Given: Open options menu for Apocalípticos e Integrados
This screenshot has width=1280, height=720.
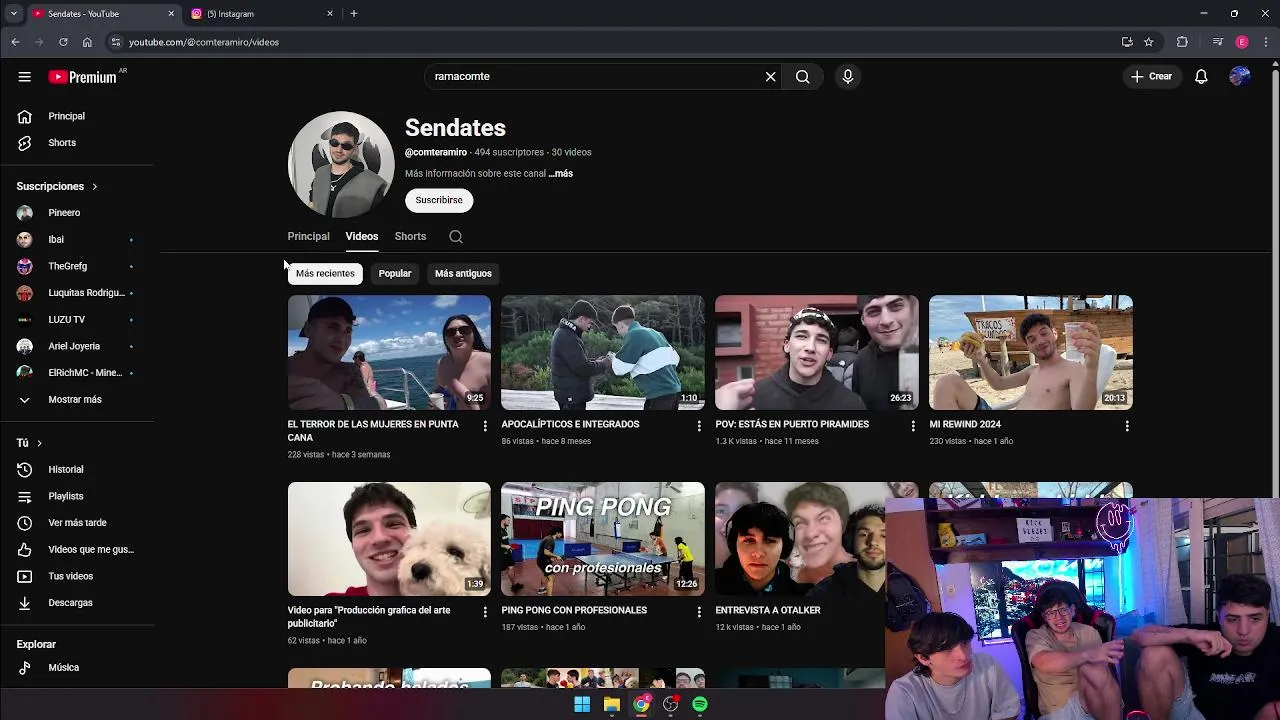Looking at the screenshot, I should tap(699, 426).
